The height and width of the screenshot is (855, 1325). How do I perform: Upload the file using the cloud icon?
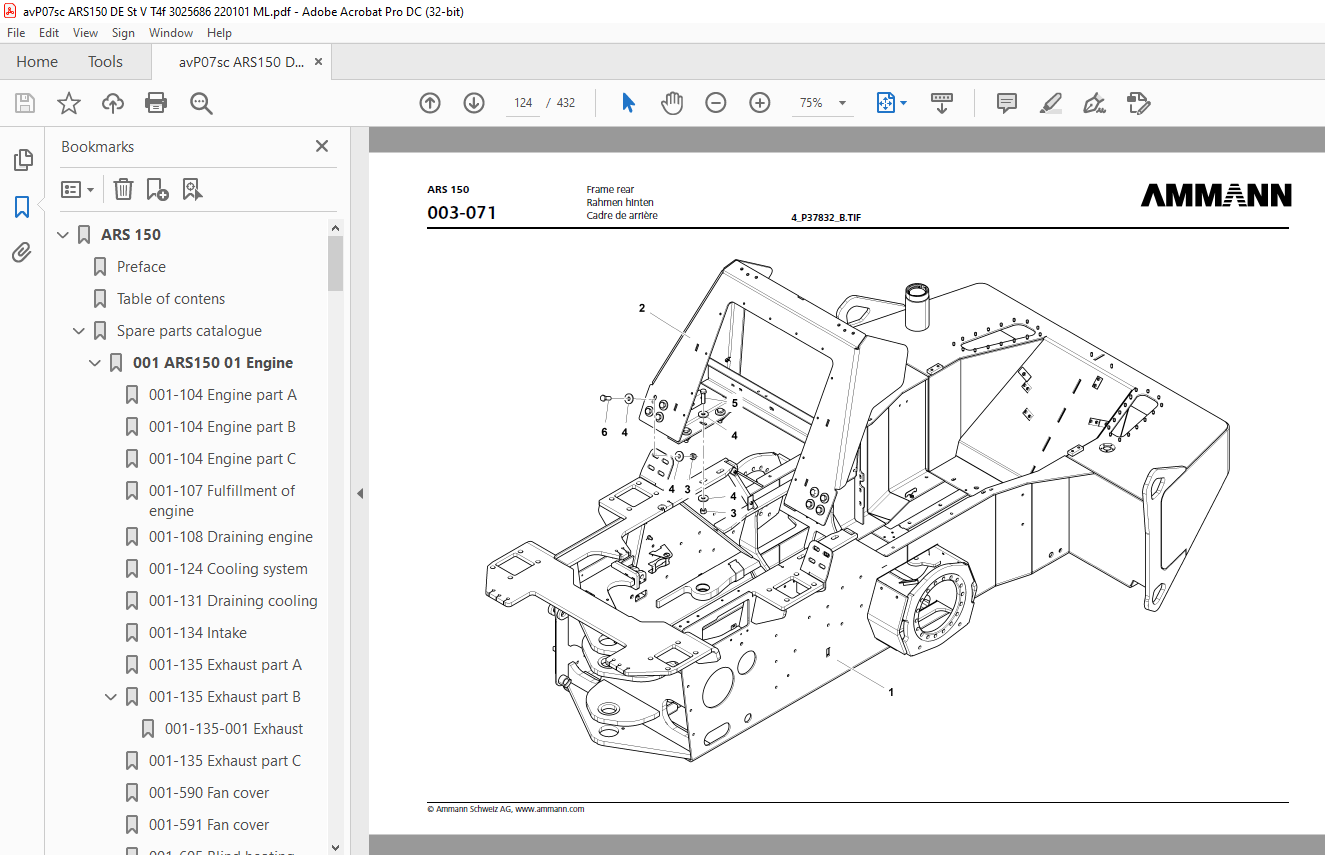pyautogui.click(x=113, y=103)
